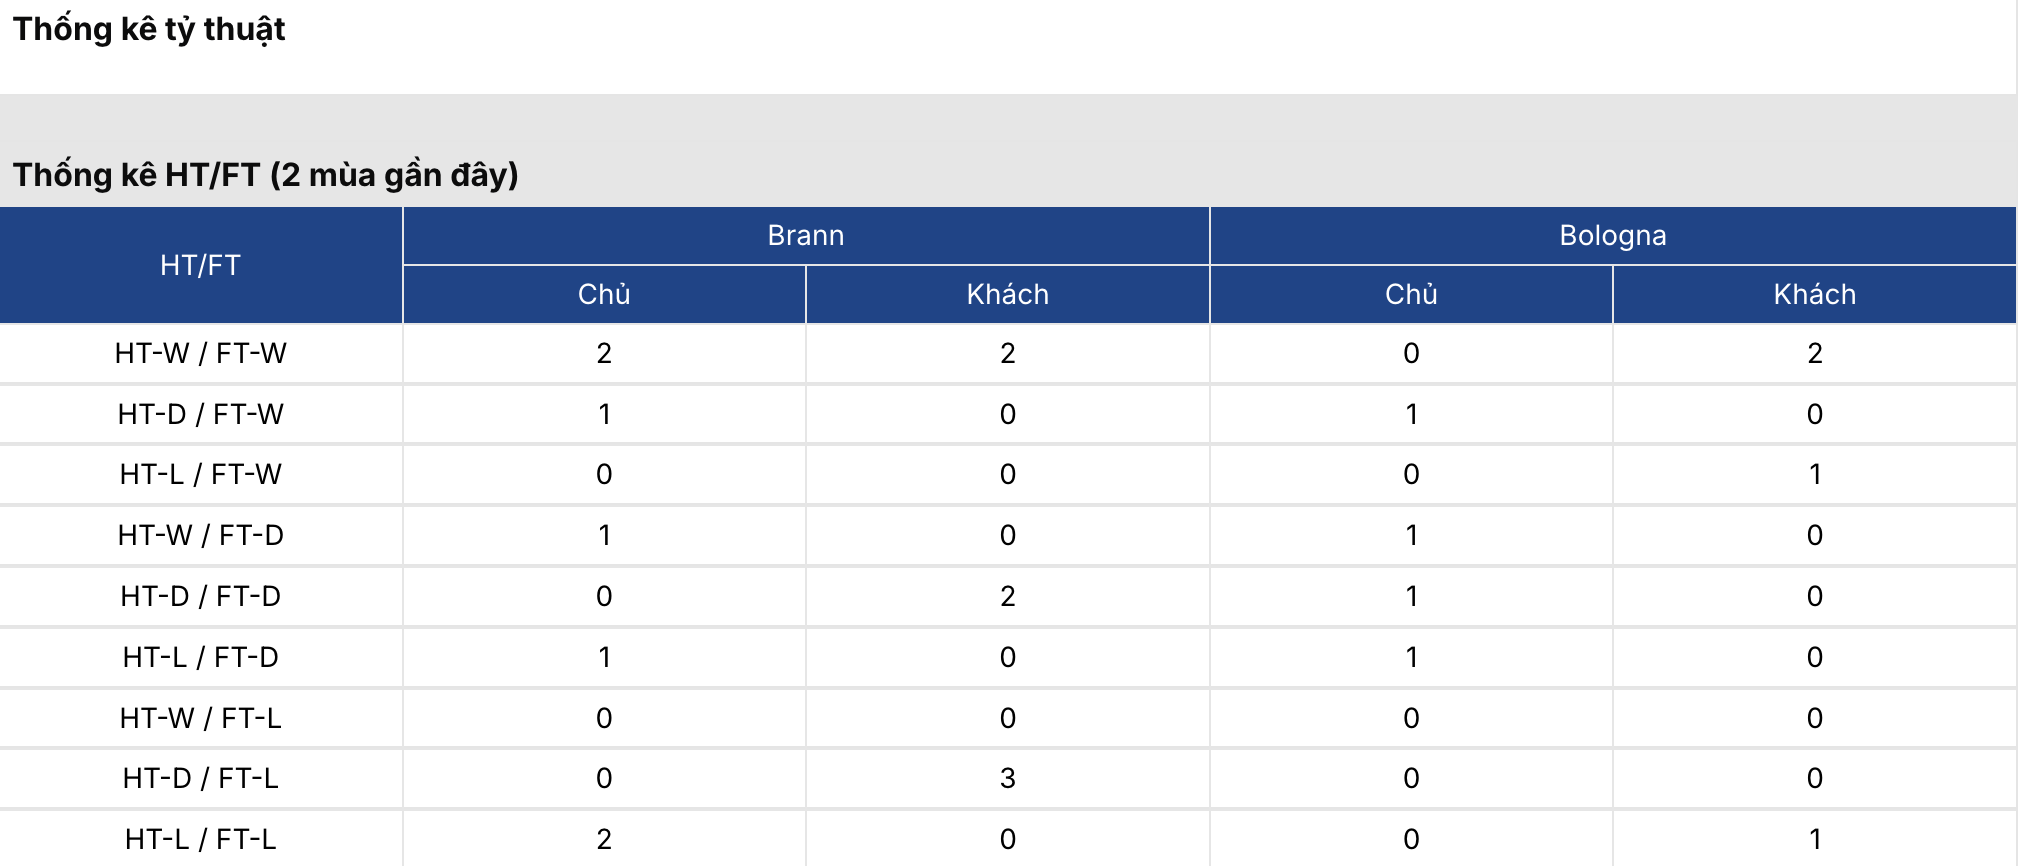Click Bologna Khách value in HT-L / FT-W row
Screen dimensions: 2018x866
(1814, 474)
